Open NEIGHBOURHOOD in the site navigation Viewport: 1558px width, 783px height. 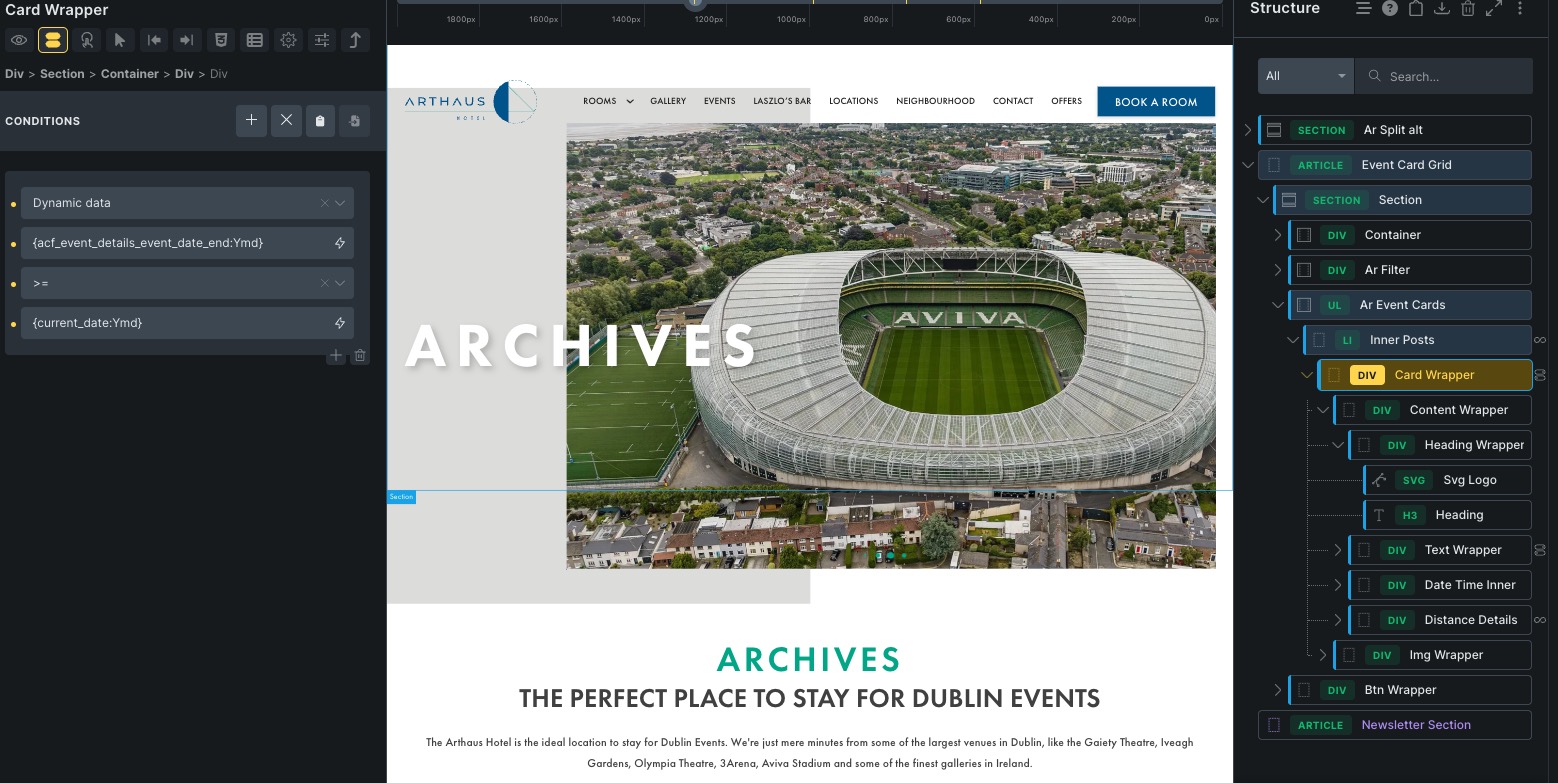(x=935, y=101)
